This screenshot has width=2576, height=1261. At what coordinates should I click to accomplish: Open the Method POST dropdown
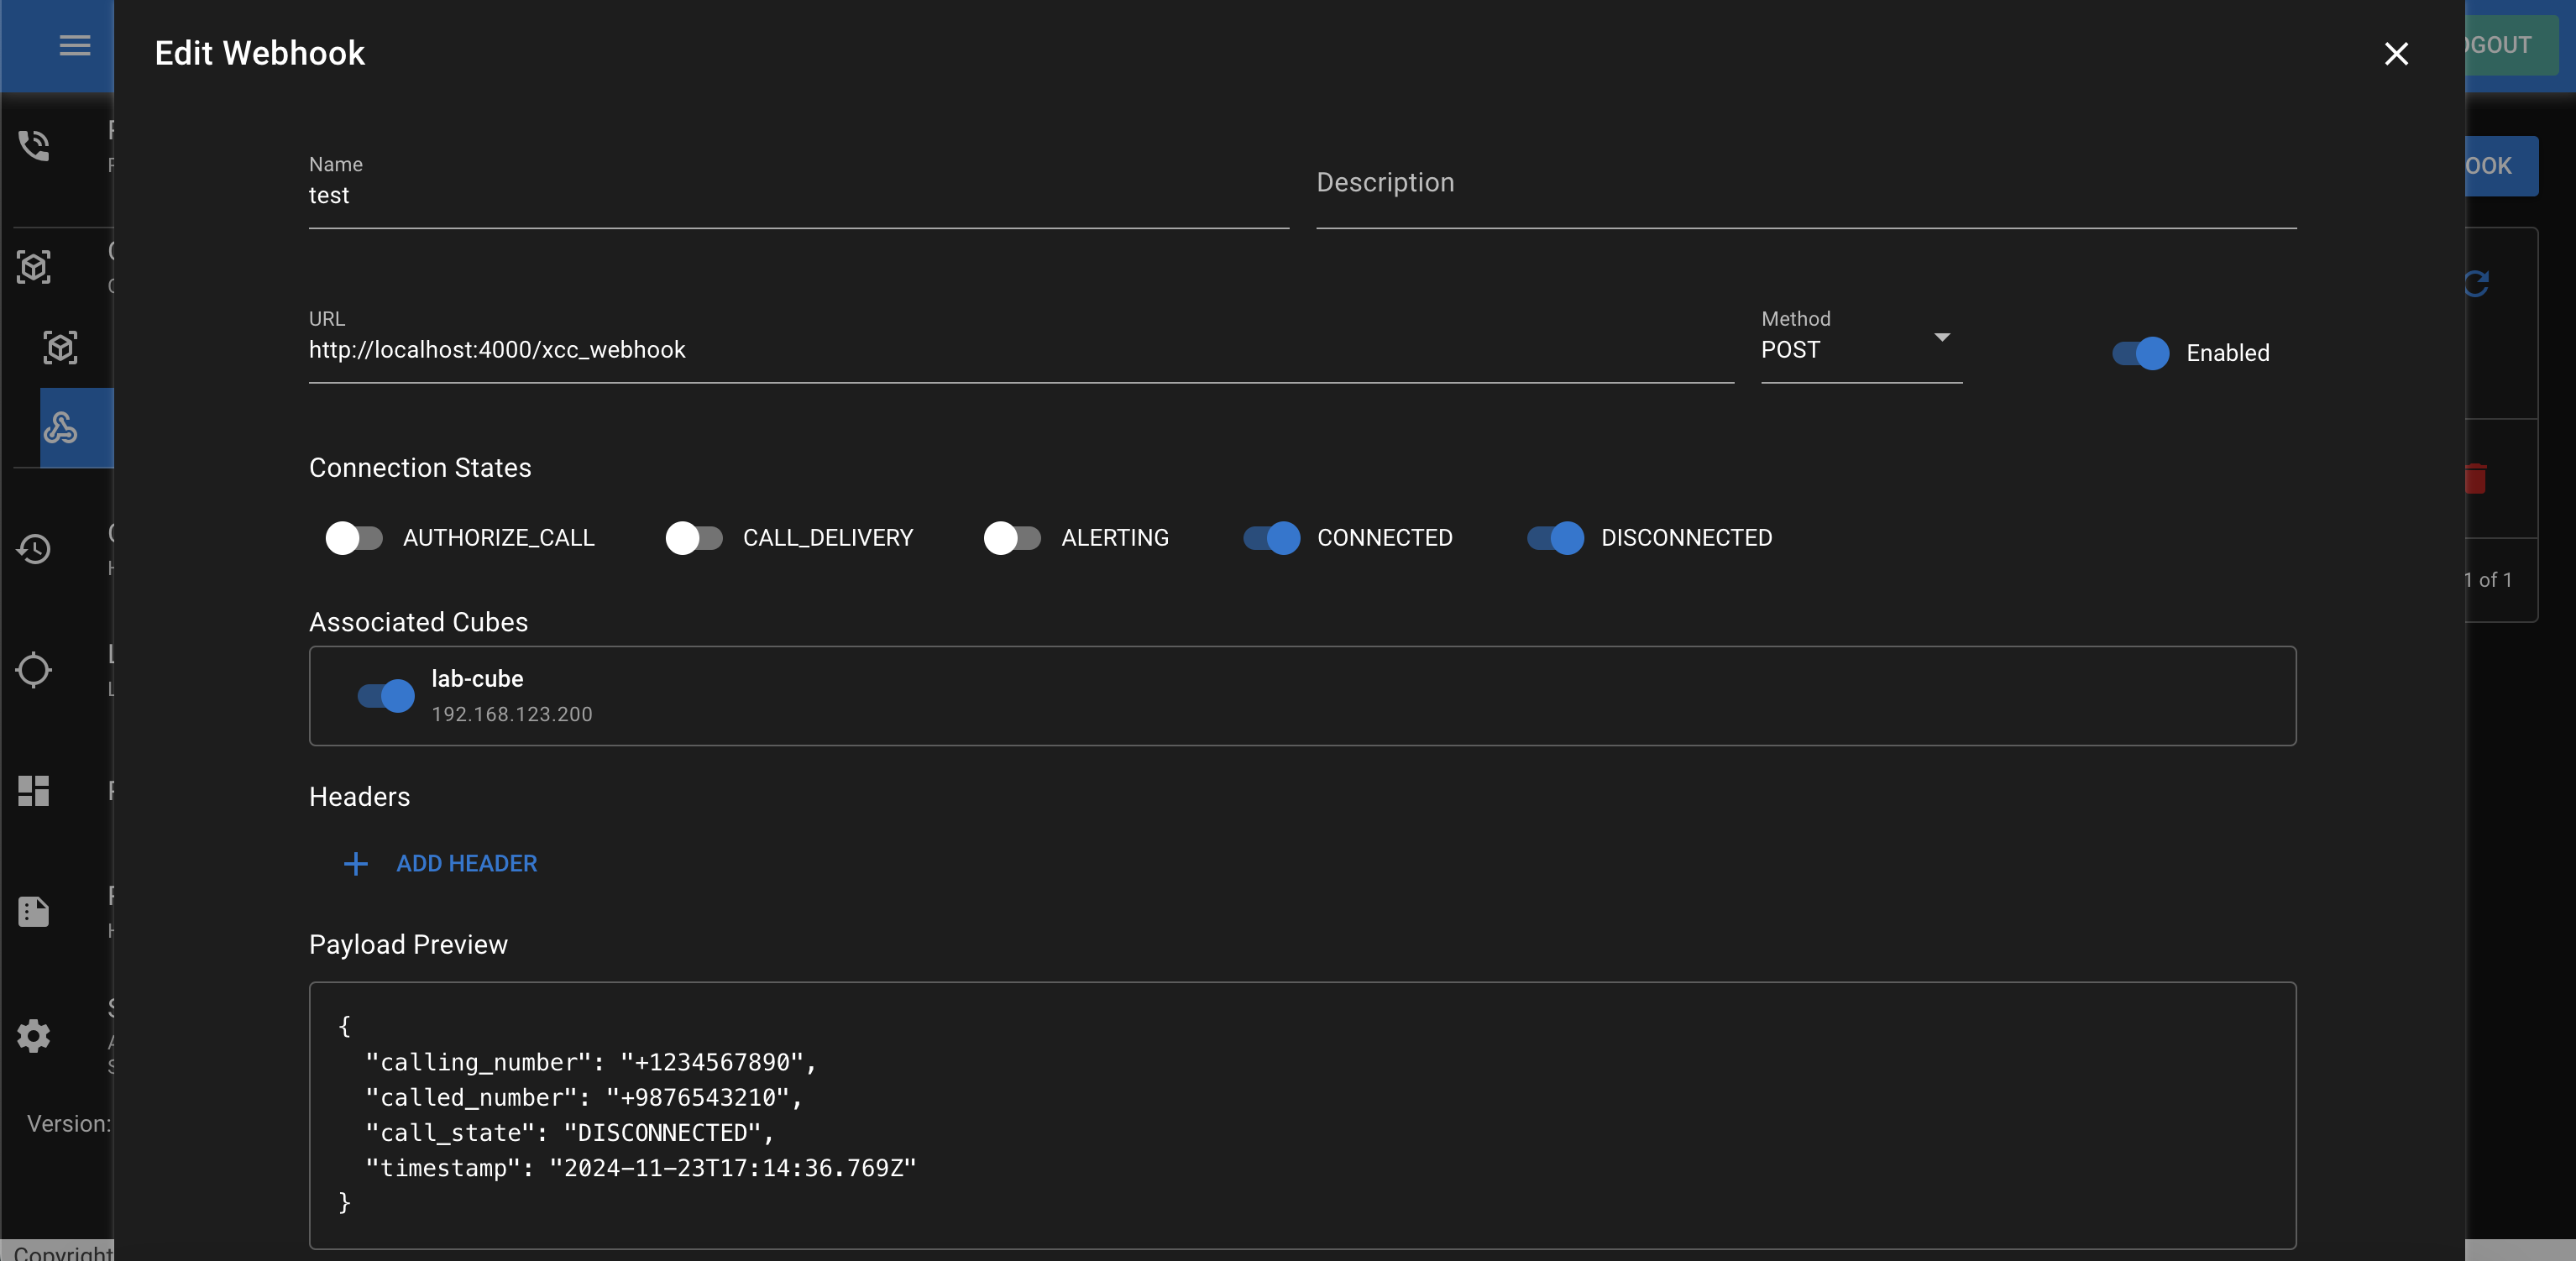[1861, 346]
